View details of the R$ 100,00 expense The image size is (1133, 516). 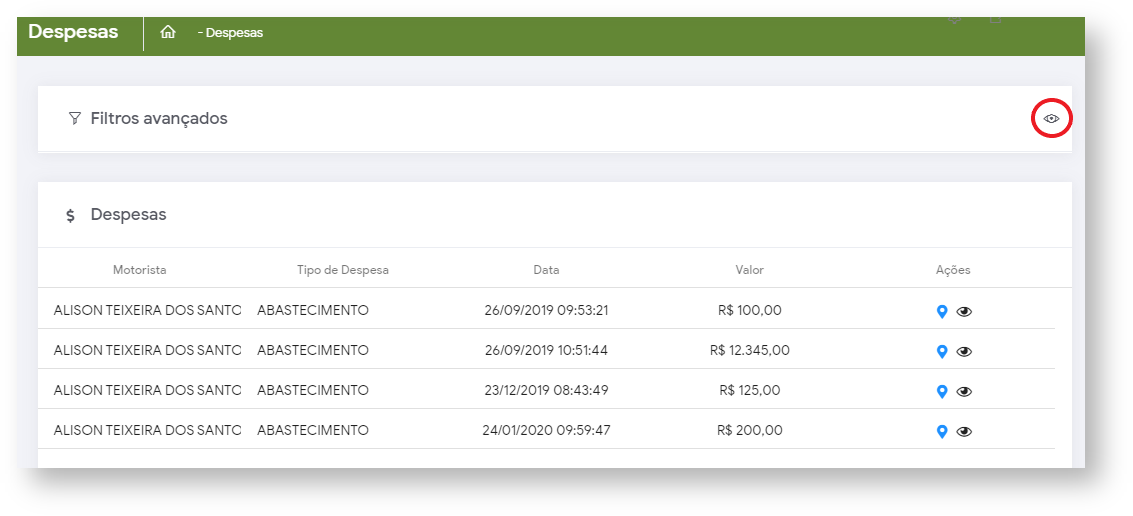[964, 311]
